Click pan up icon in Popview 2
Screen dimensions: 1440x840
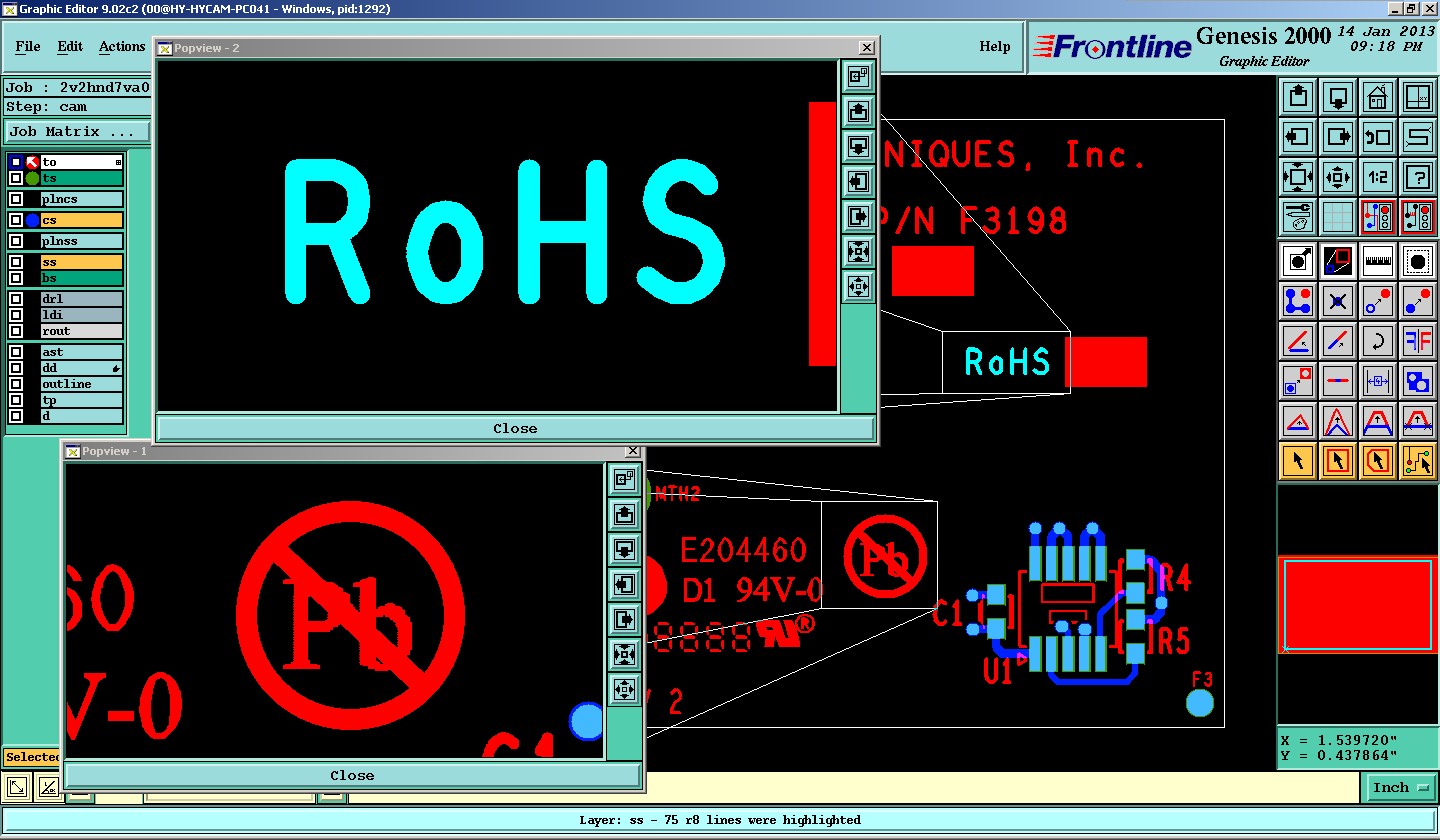click(858, 112)
